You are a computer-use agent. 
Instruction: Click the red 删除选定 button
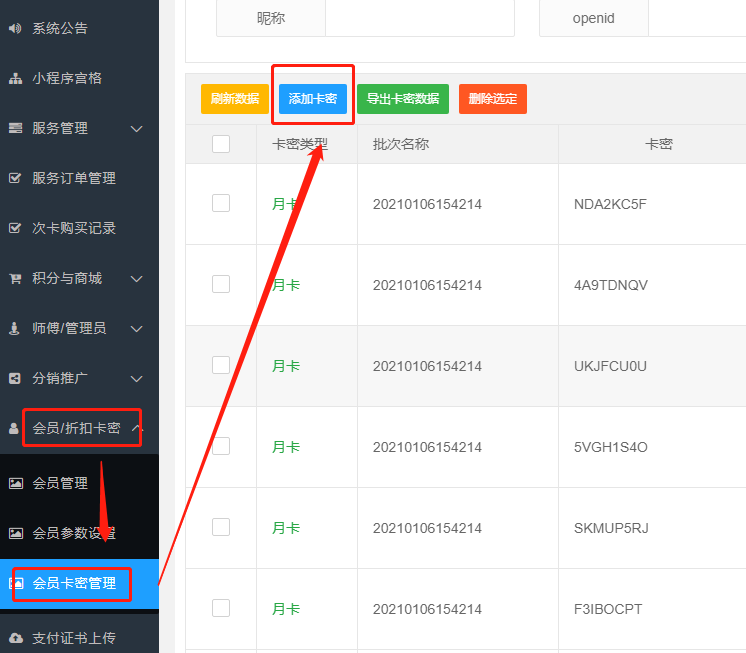point(493,99)
